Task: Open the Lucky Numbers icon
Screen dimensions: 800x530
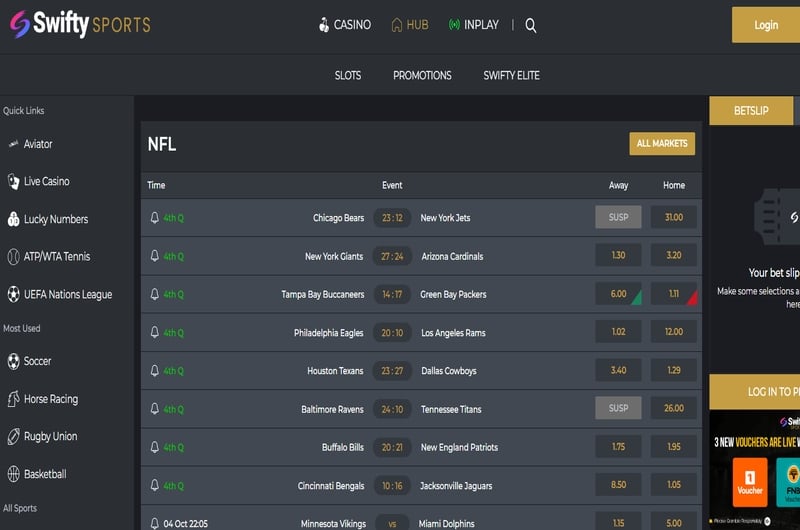Action: 13,219
